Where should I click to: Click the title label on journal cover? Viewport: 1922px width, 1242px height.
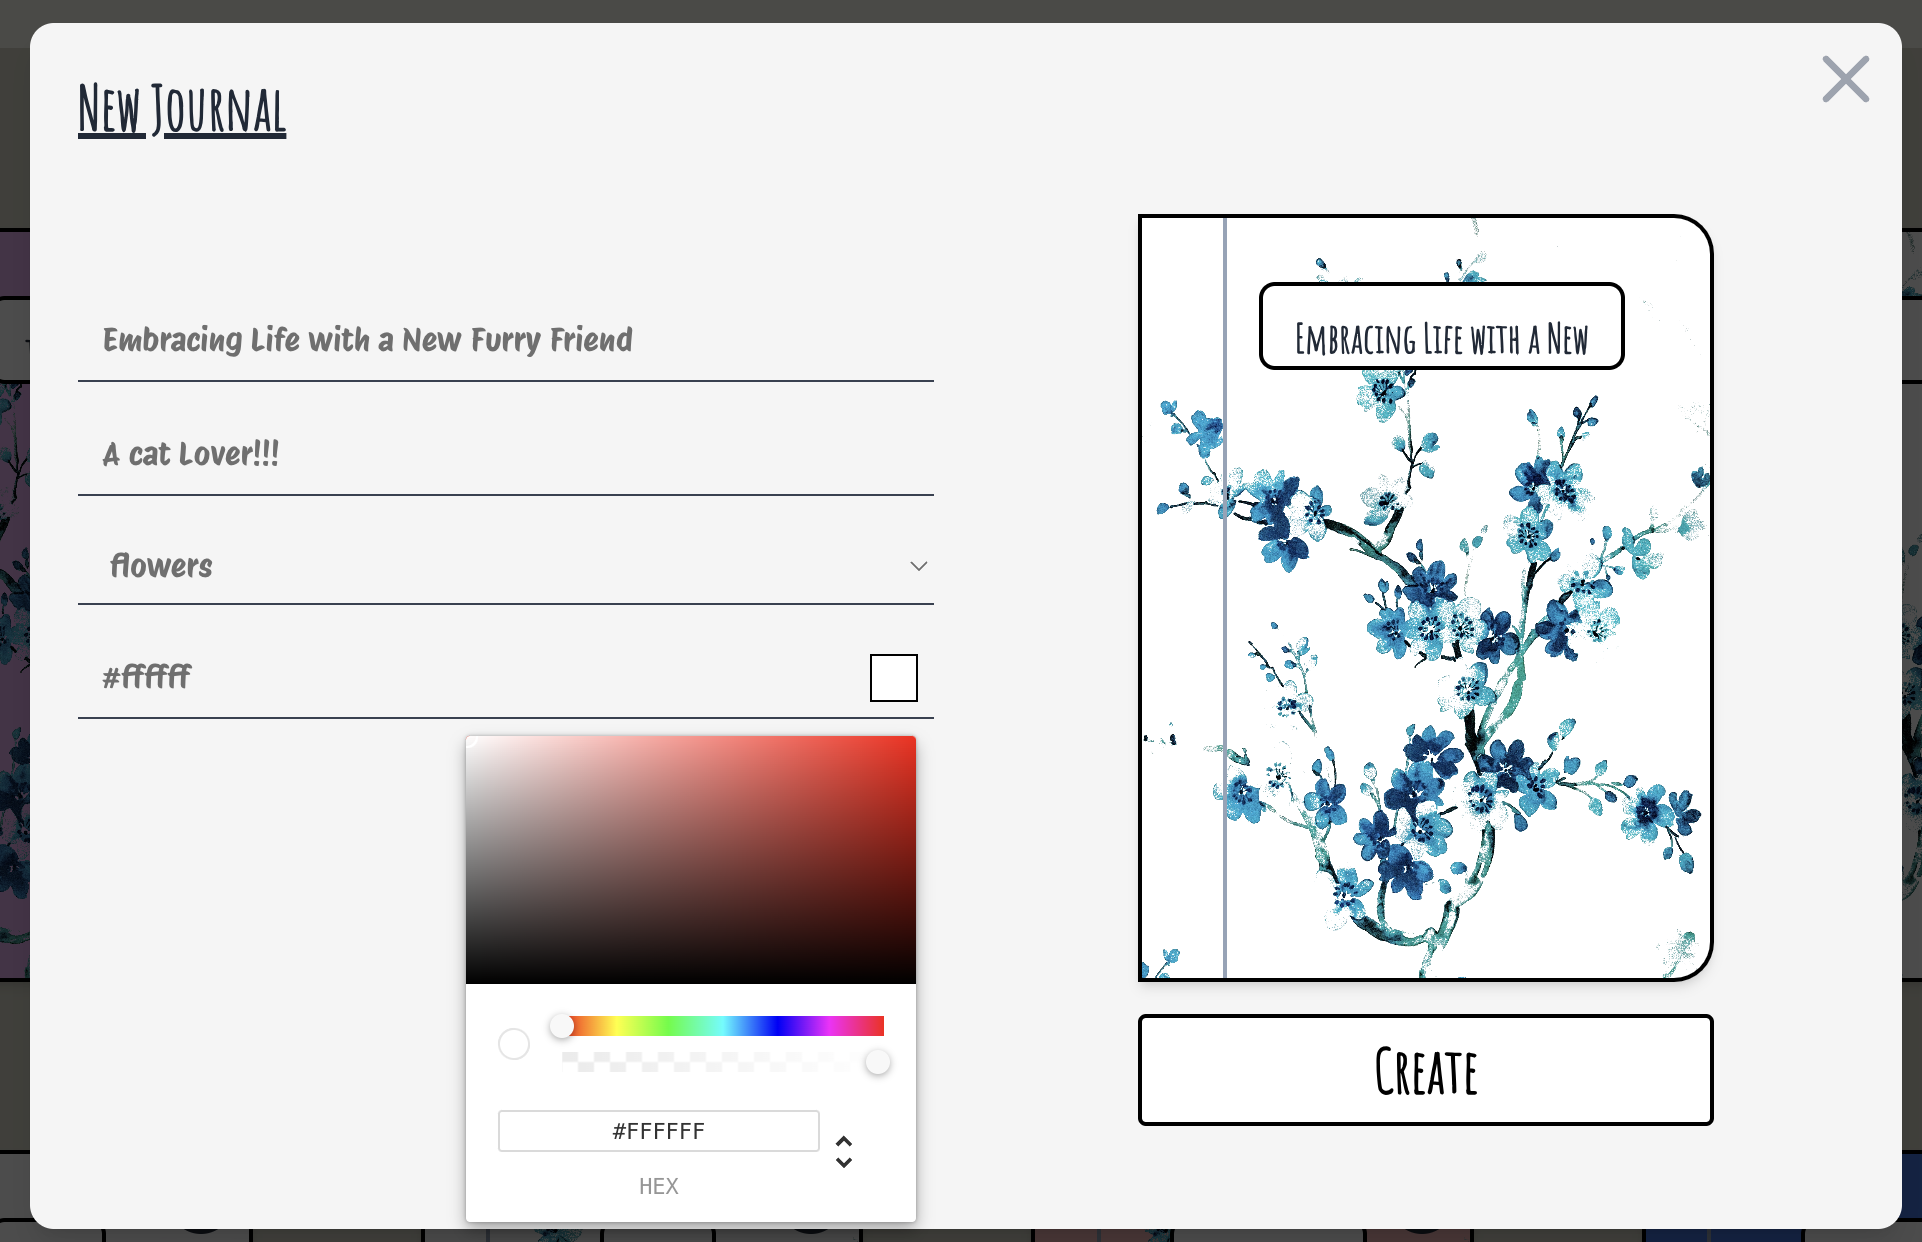1441,327
